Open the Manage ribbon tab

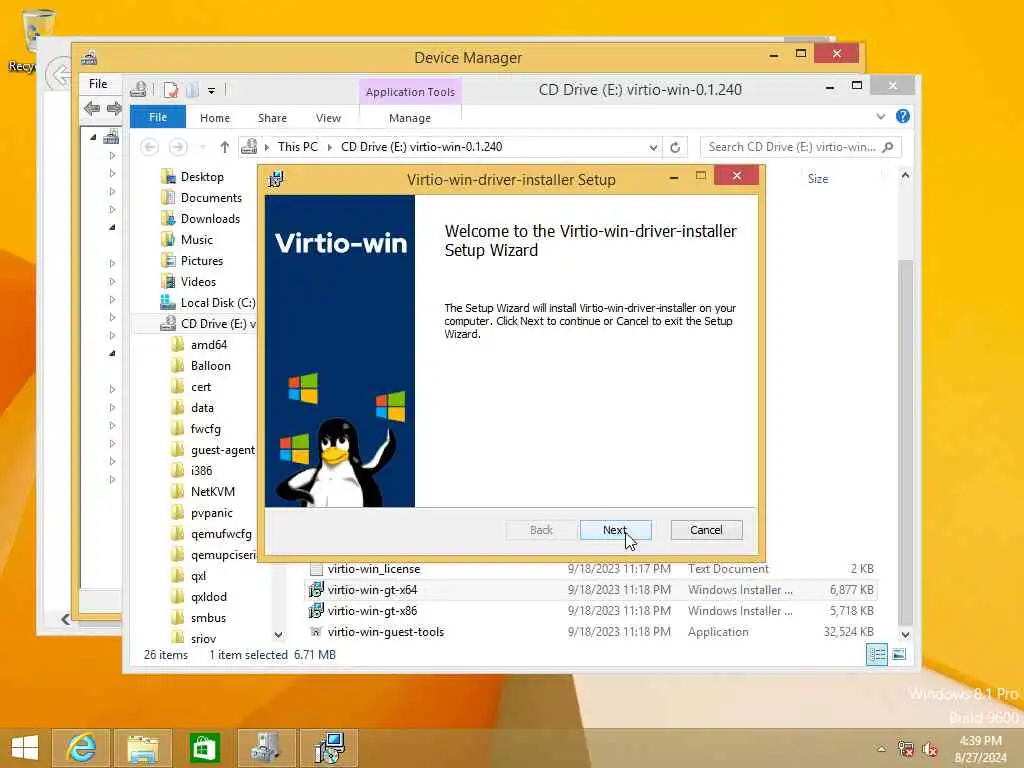(x=409, y=118)
